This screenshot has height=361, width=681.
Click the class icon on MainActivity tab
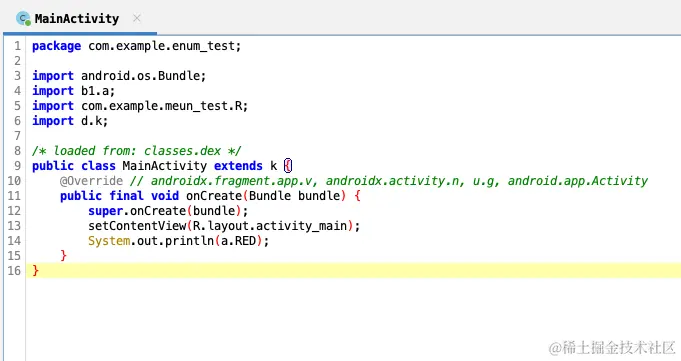point(23,19)
